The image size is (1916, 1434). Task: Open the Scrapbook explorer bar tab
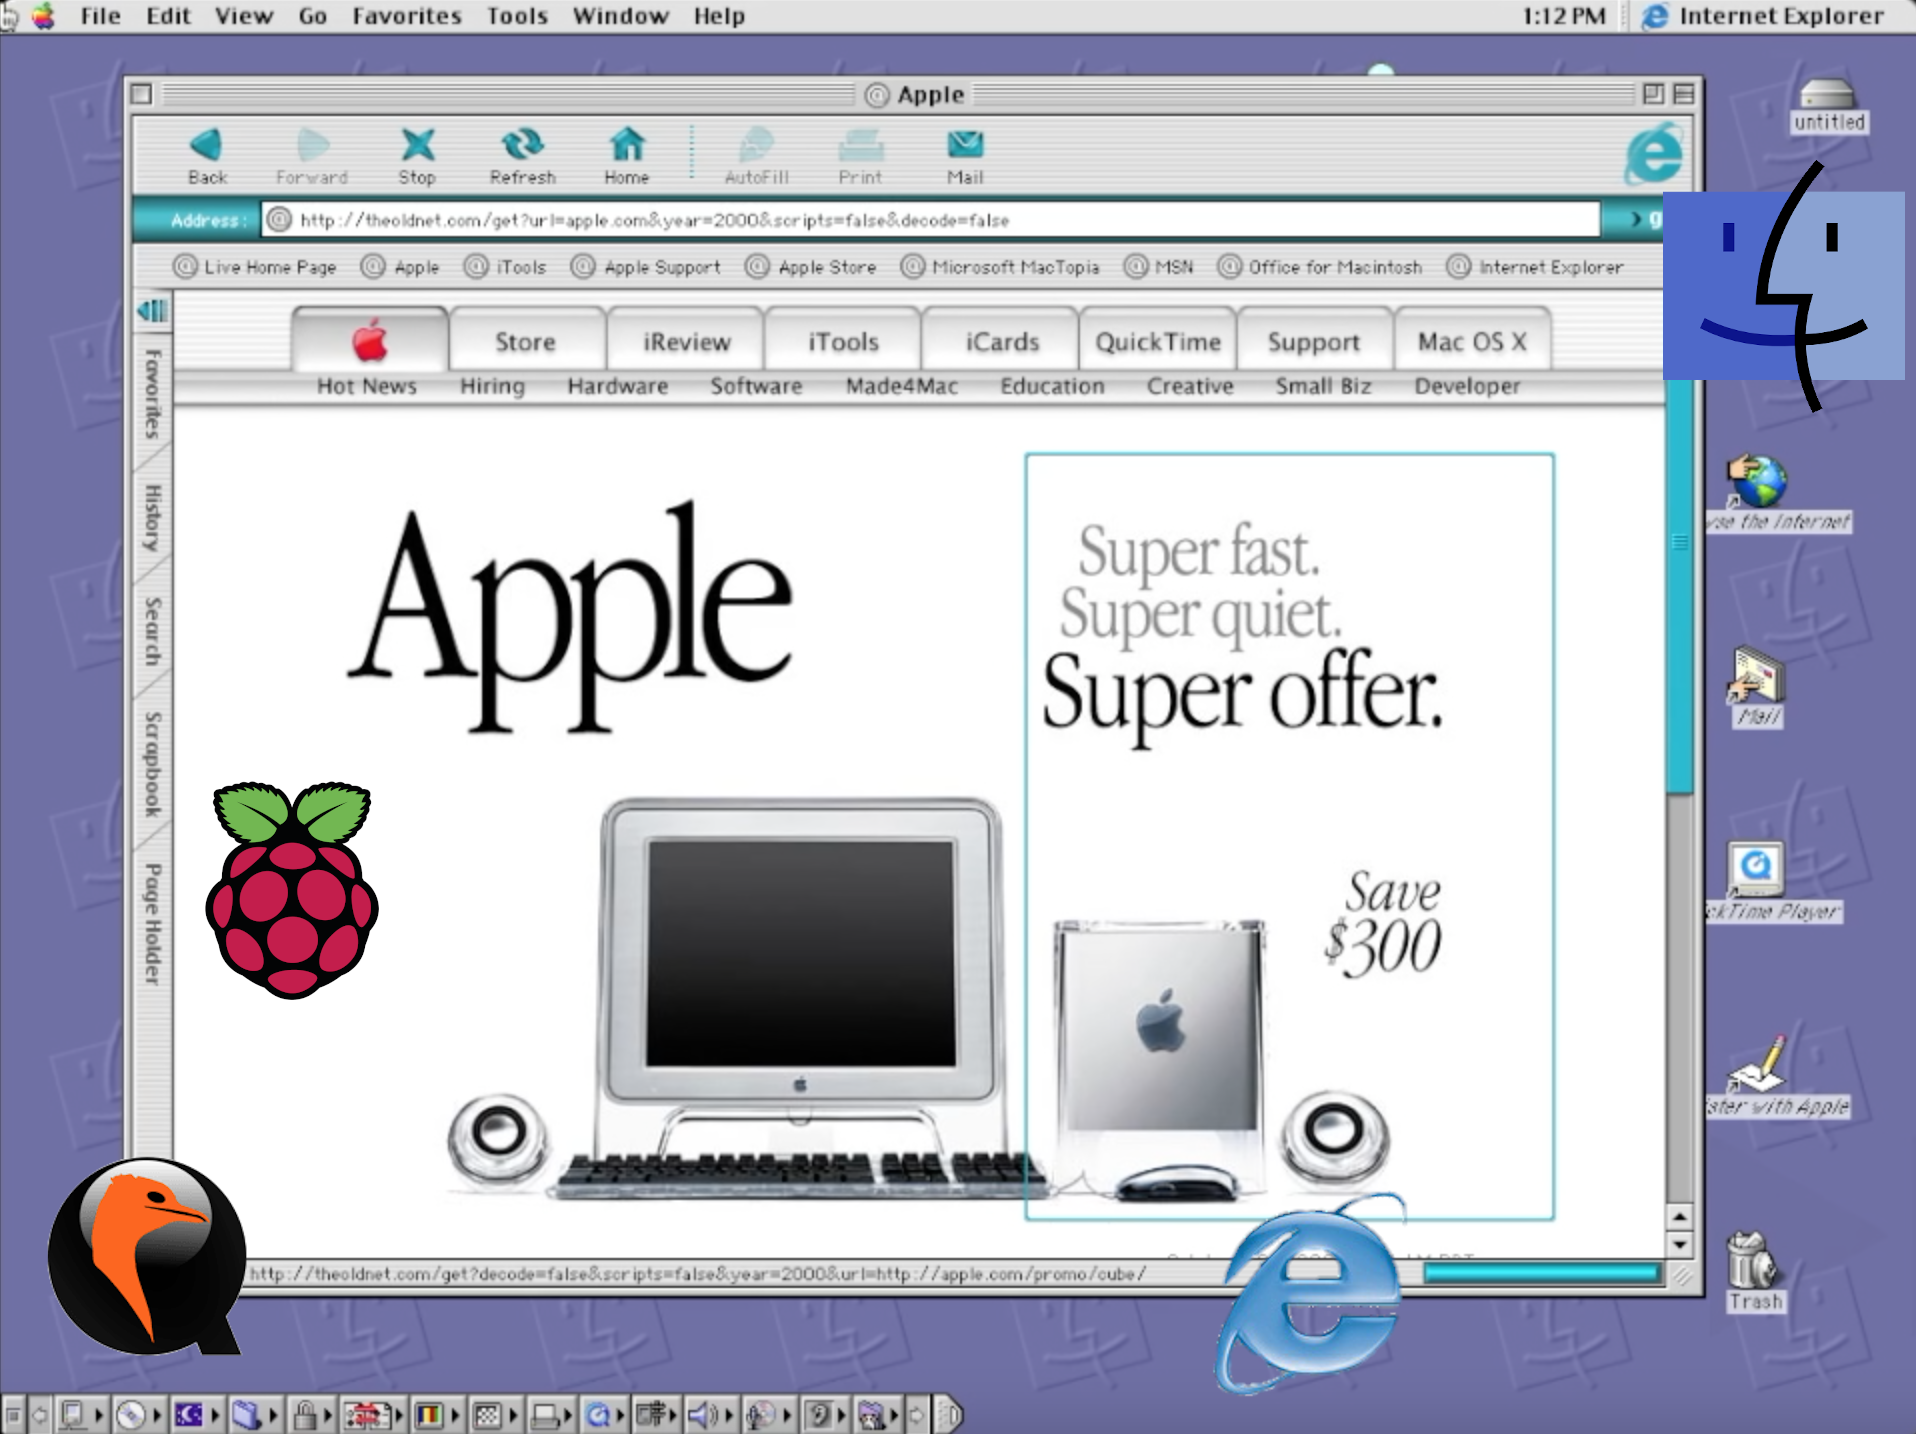152,765
